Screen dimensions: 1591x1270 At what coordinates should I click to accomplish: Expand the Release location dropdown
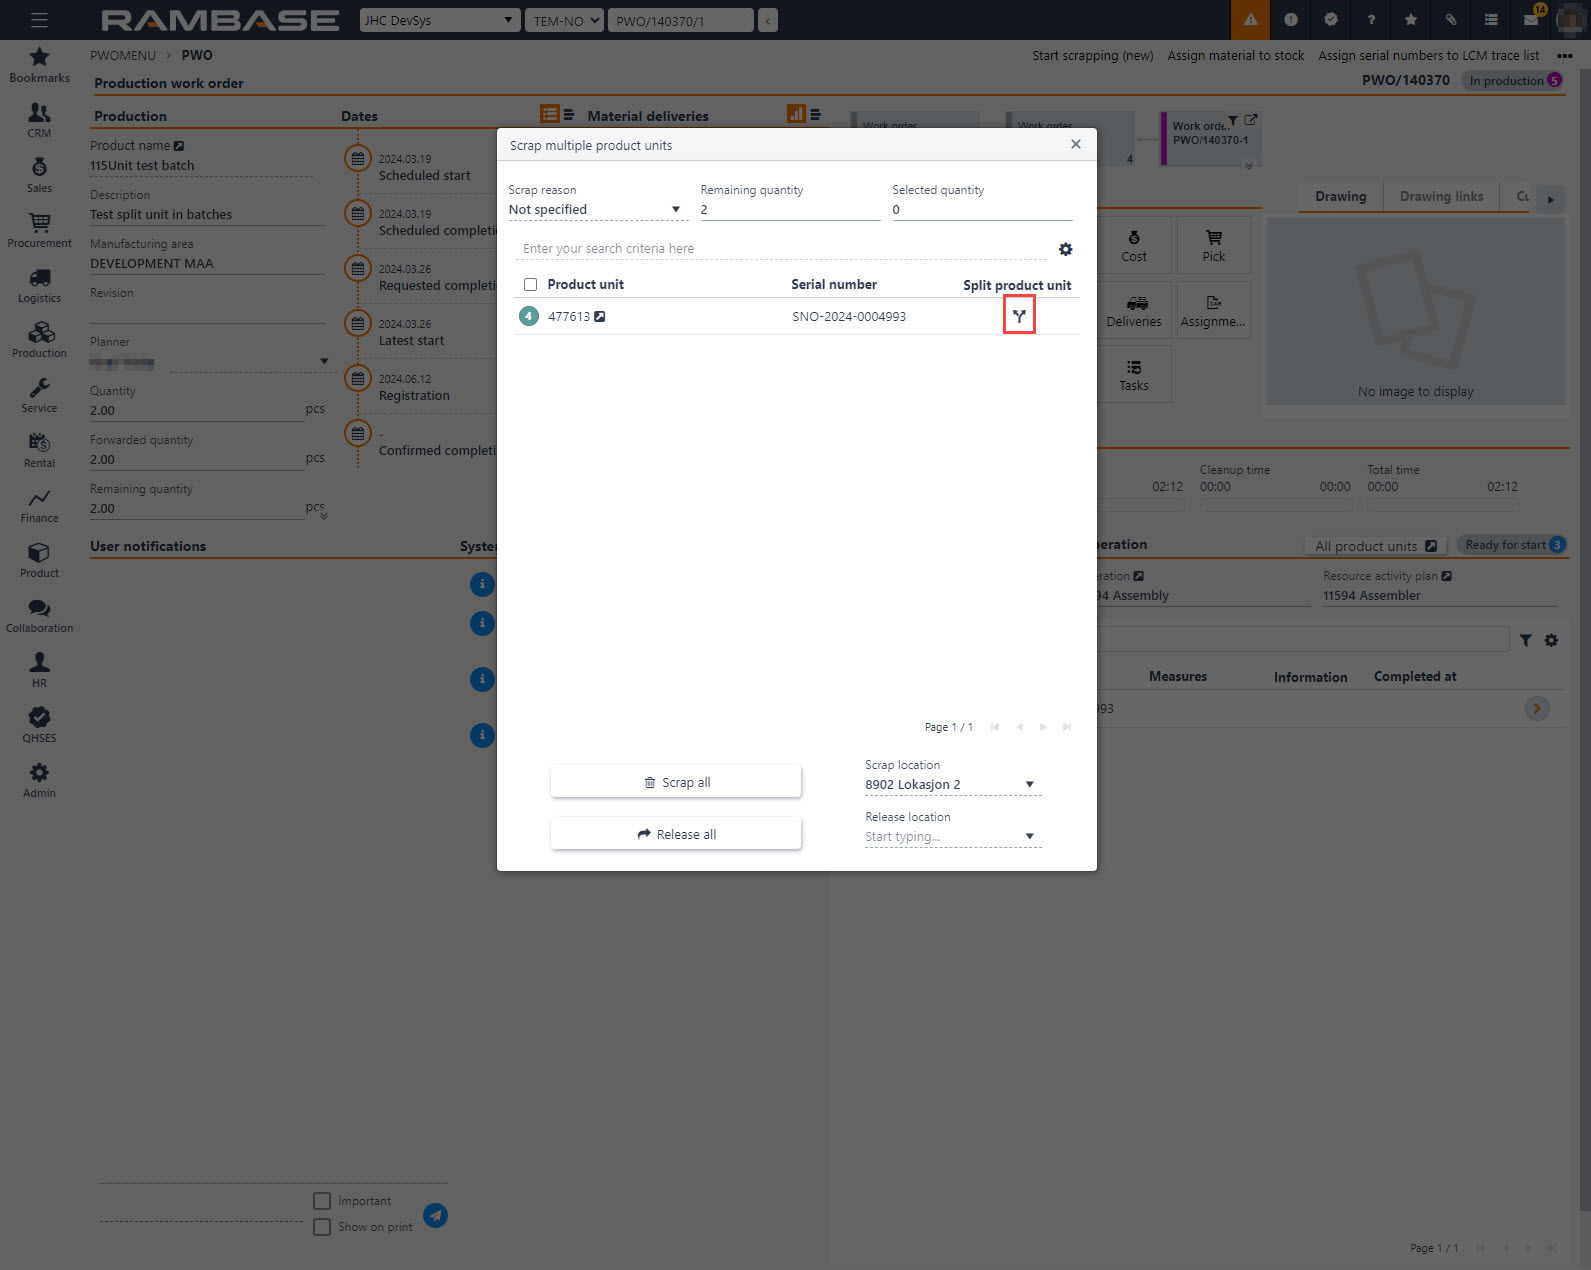[x=1029, y=836]
